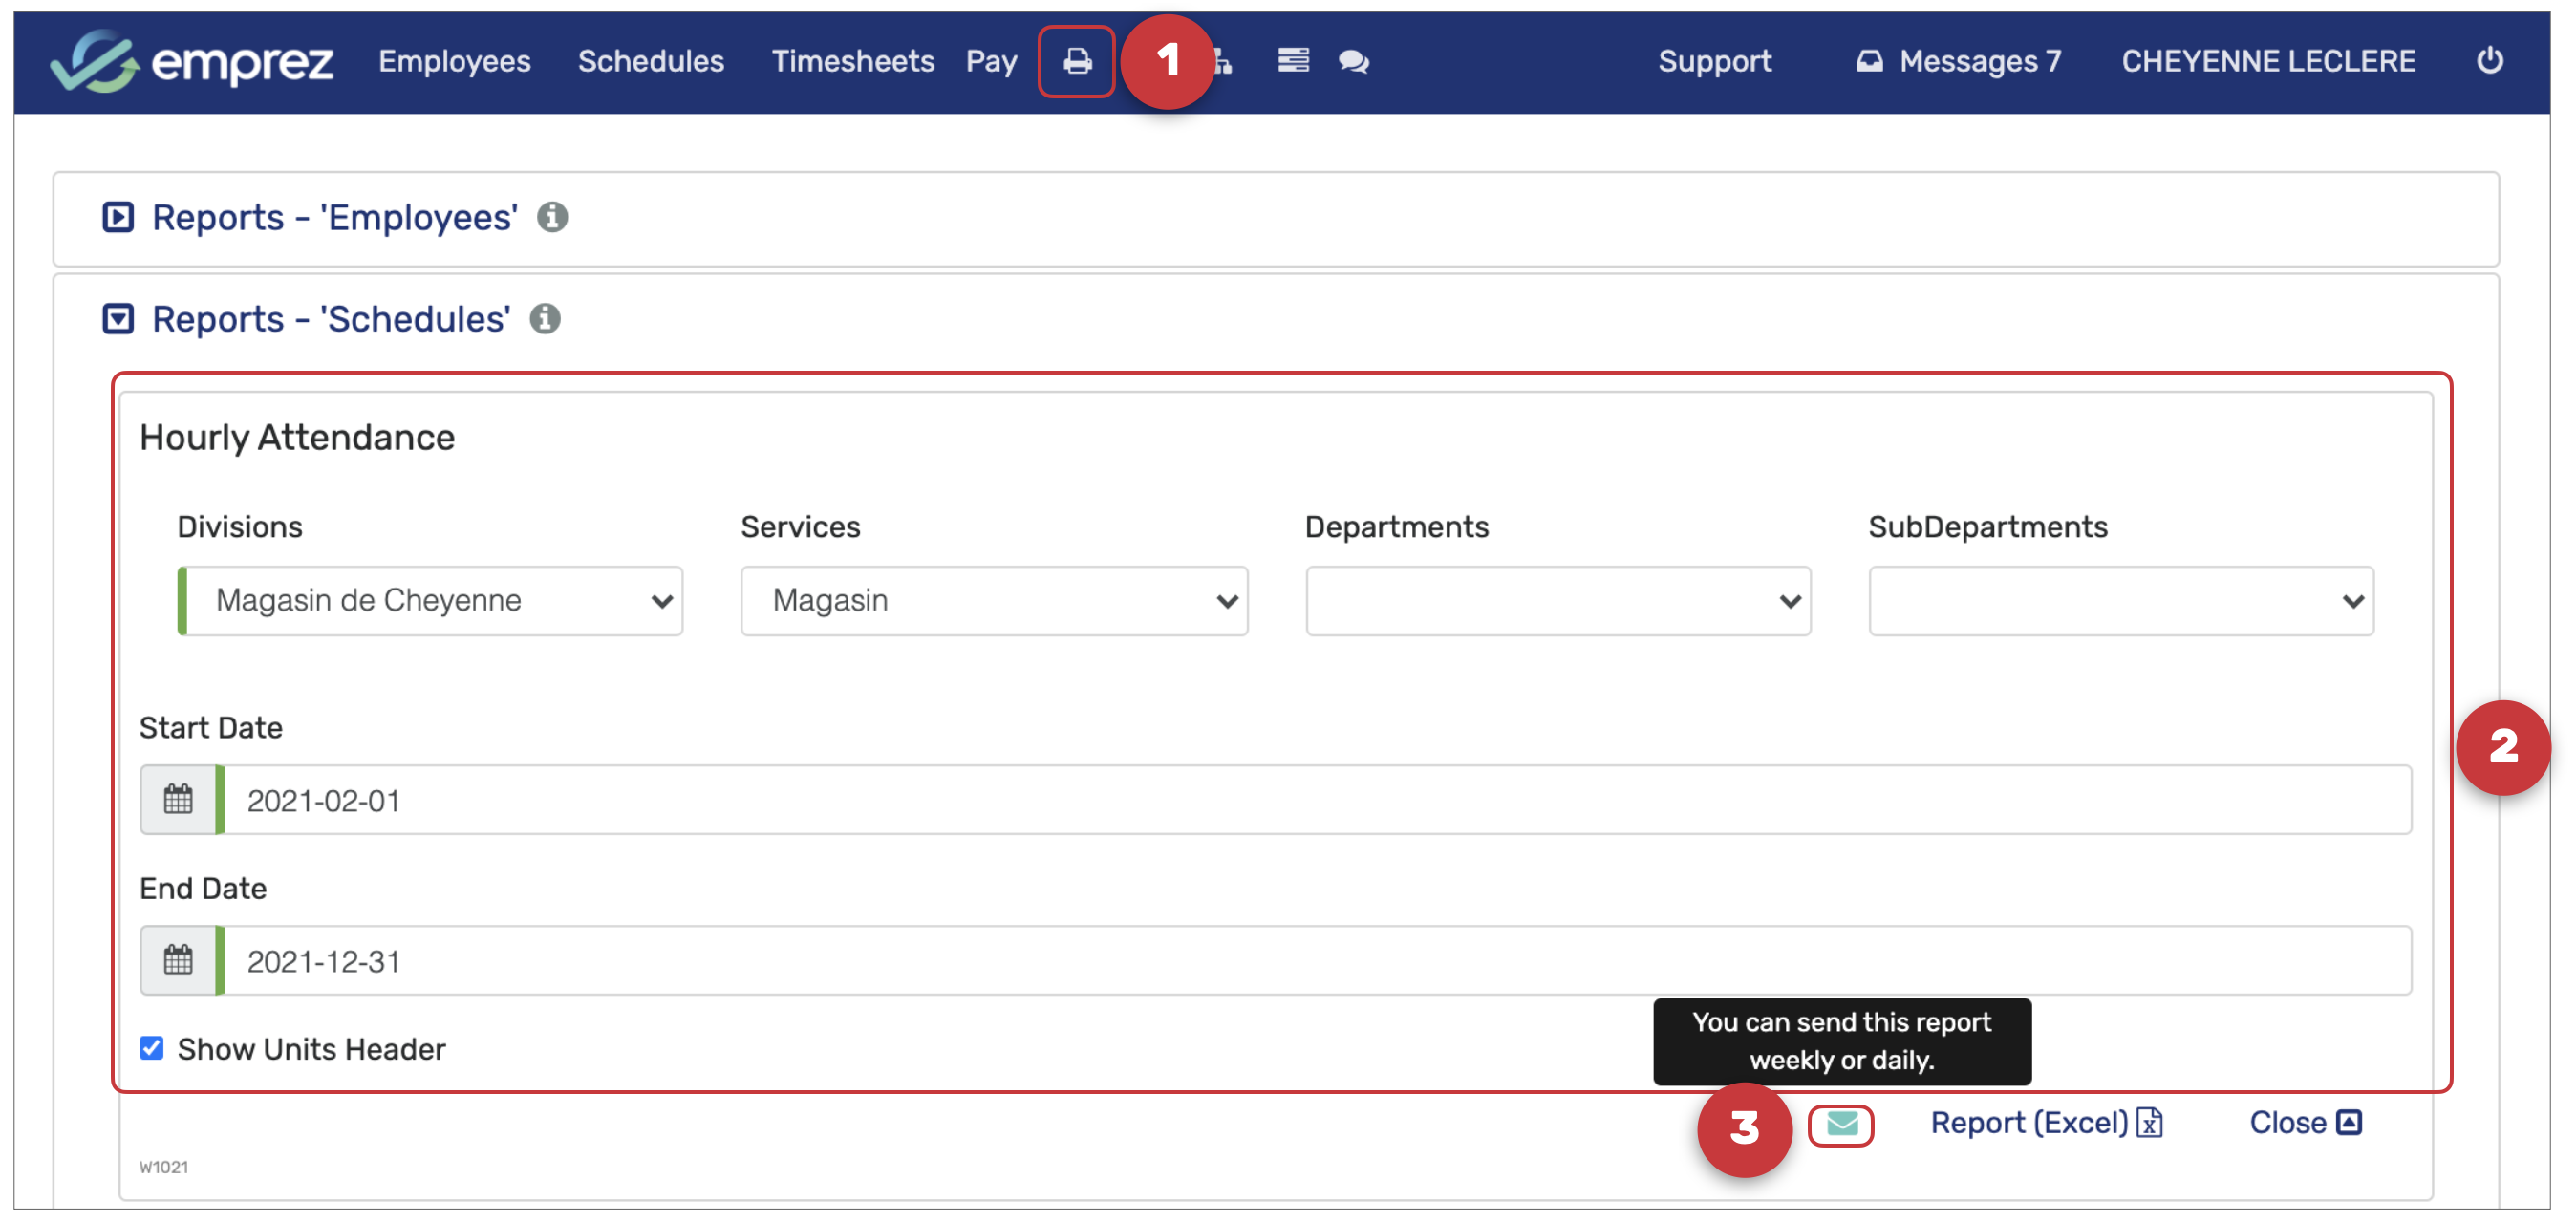
Task: Go to the Timesheets menu
Action: [852, 62]
